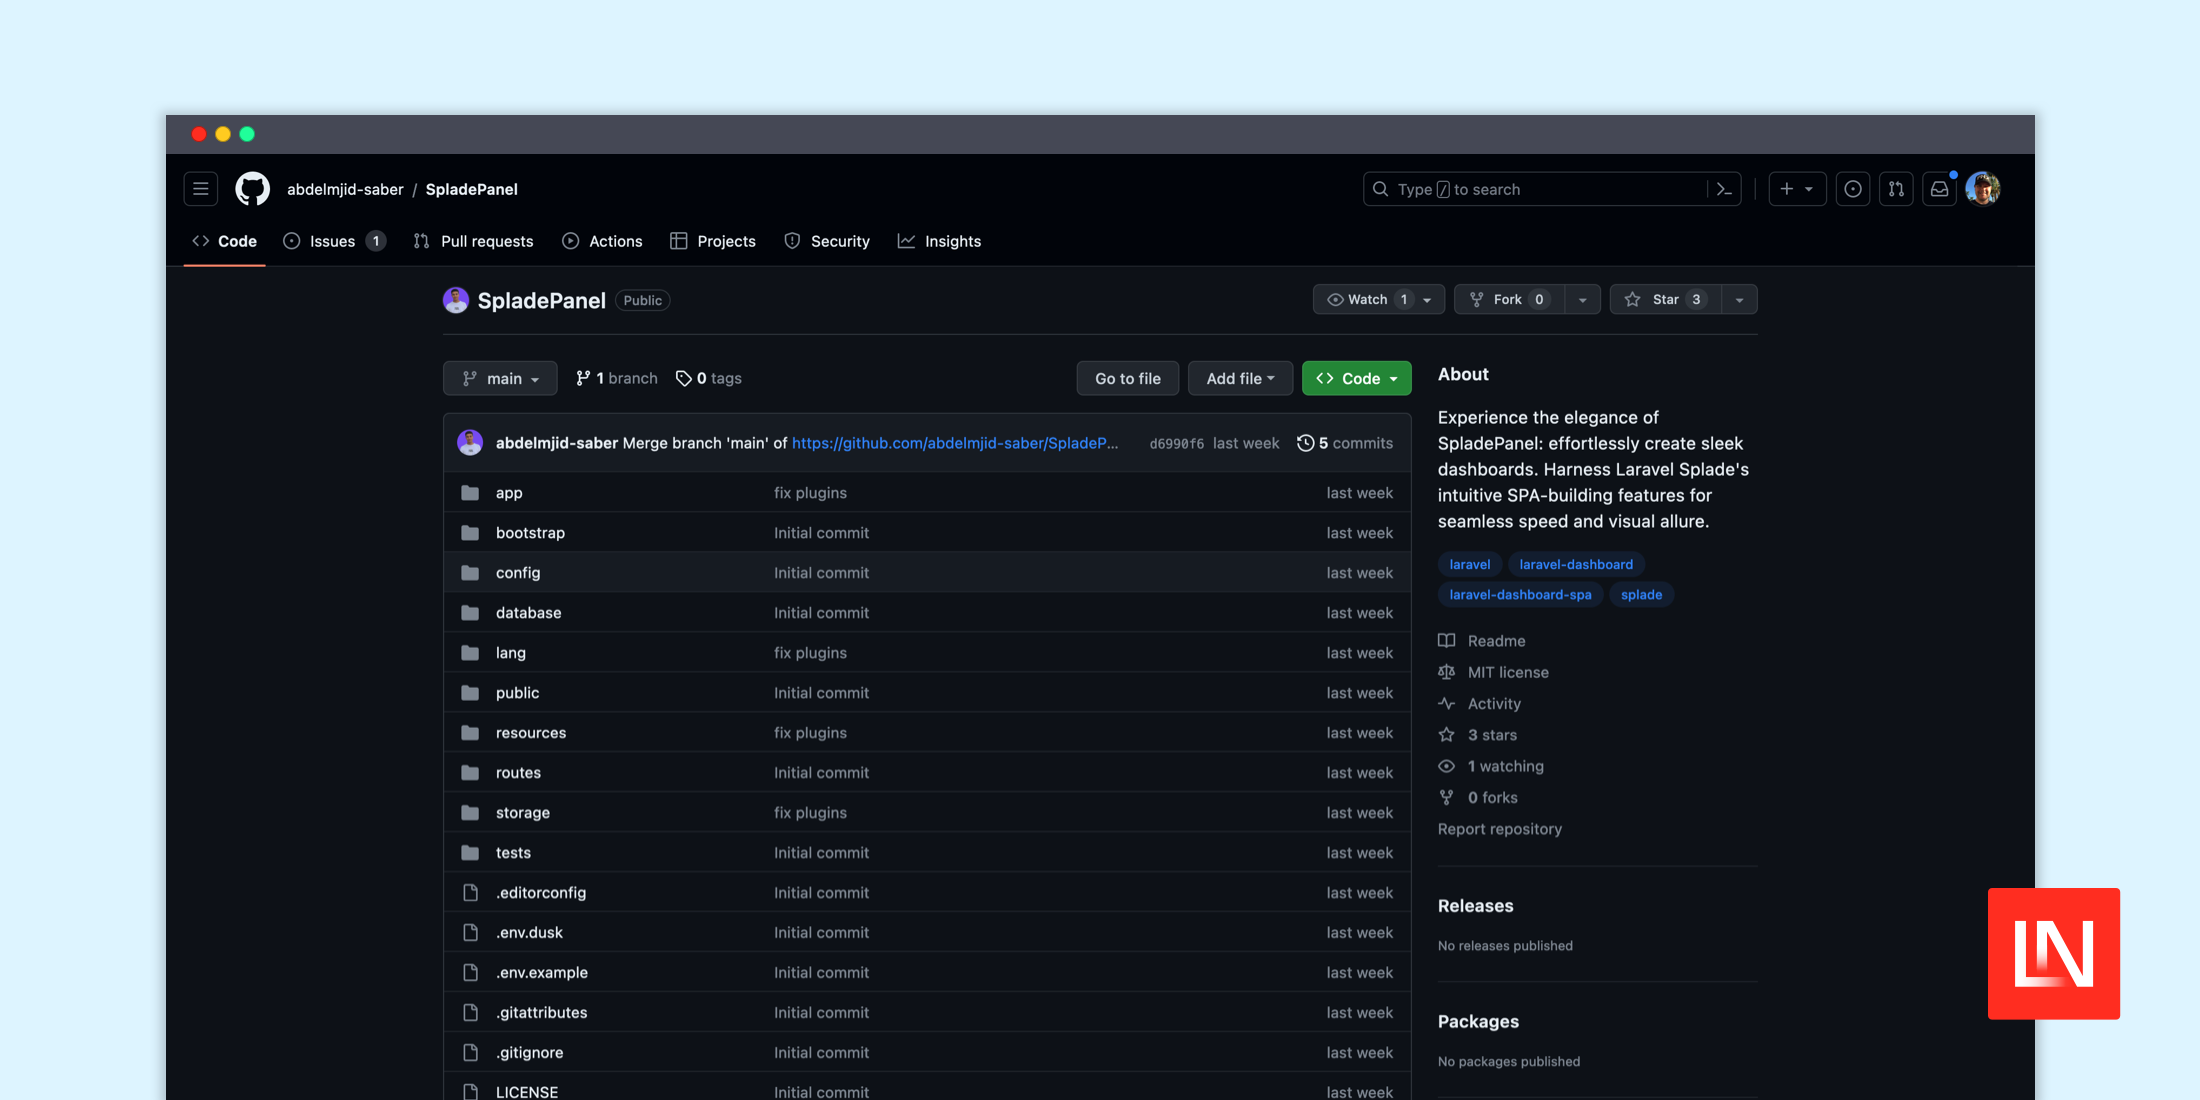Open the resources folder
This screenshot has height=1100, width=2200.
point(531,733)
